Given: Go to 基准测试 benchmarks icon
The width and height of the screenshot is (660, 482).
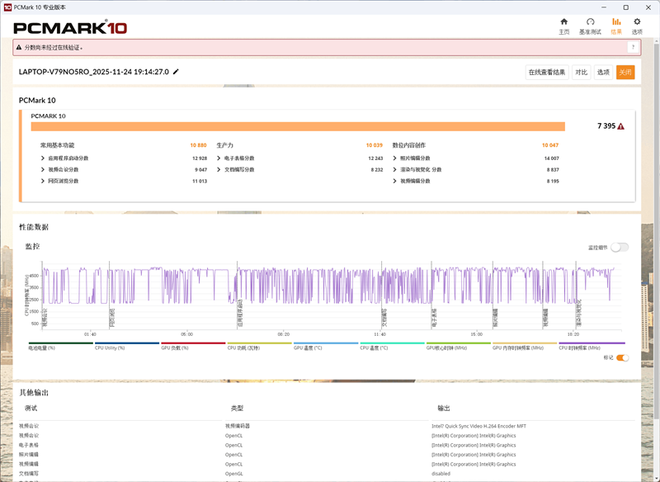Looking at the screenshot, I should (590, 25).
